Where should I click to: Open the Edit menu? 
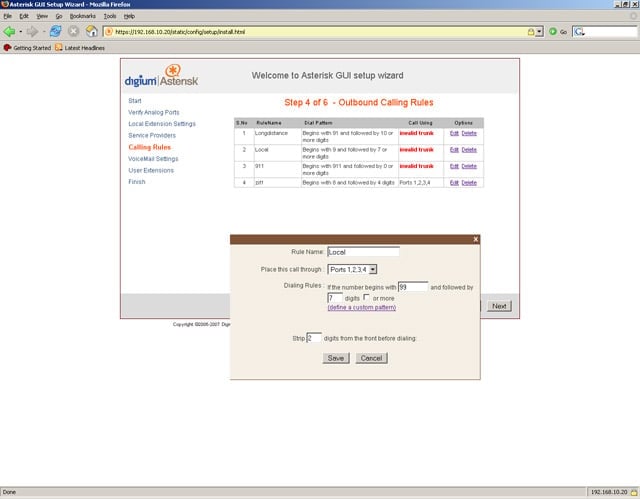24,16
